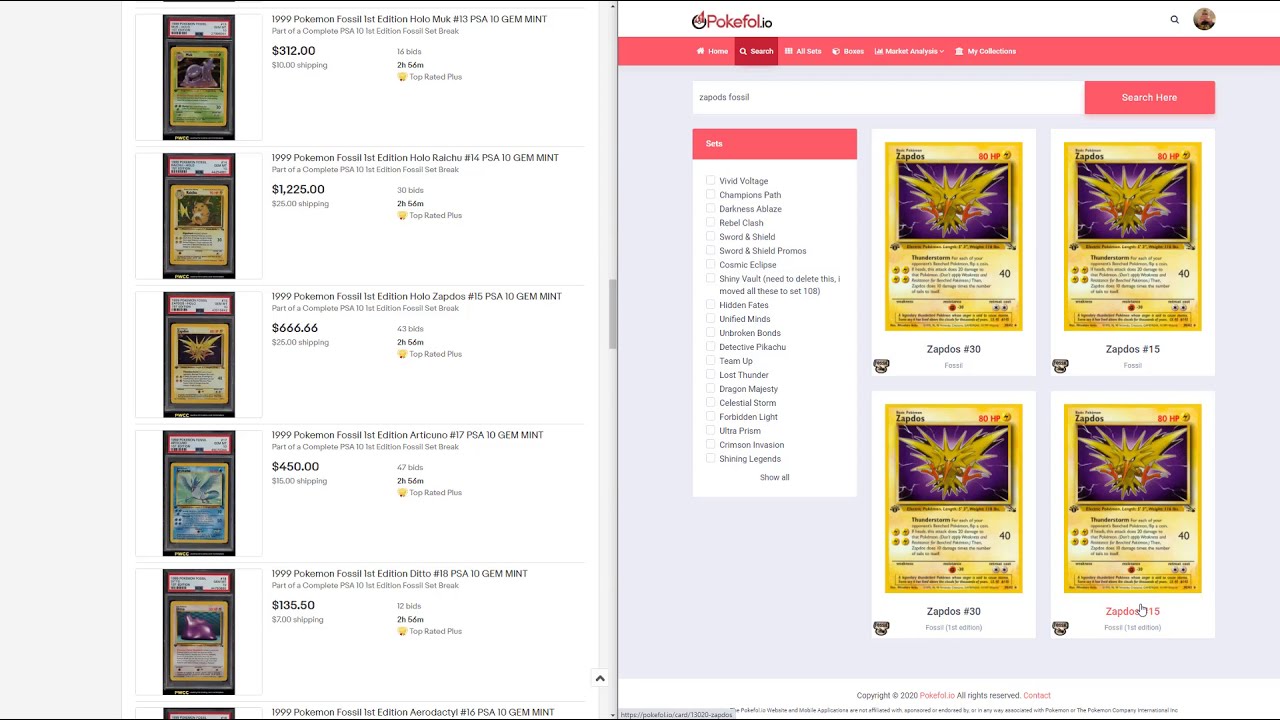The width and height of the screenshot is (1280, 720).
Task: Click the $666.66 Zapdos price
Action: pyautogui.click(x=295, y=328)
